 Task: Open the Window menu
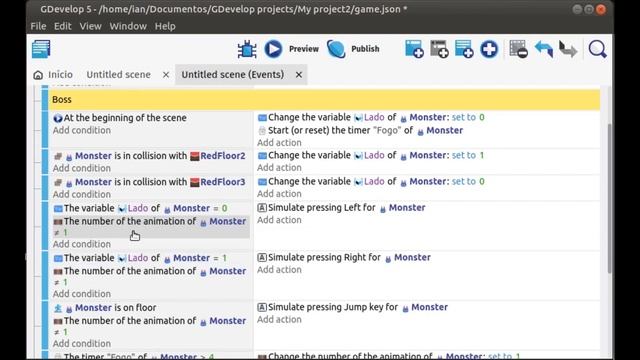128,26
